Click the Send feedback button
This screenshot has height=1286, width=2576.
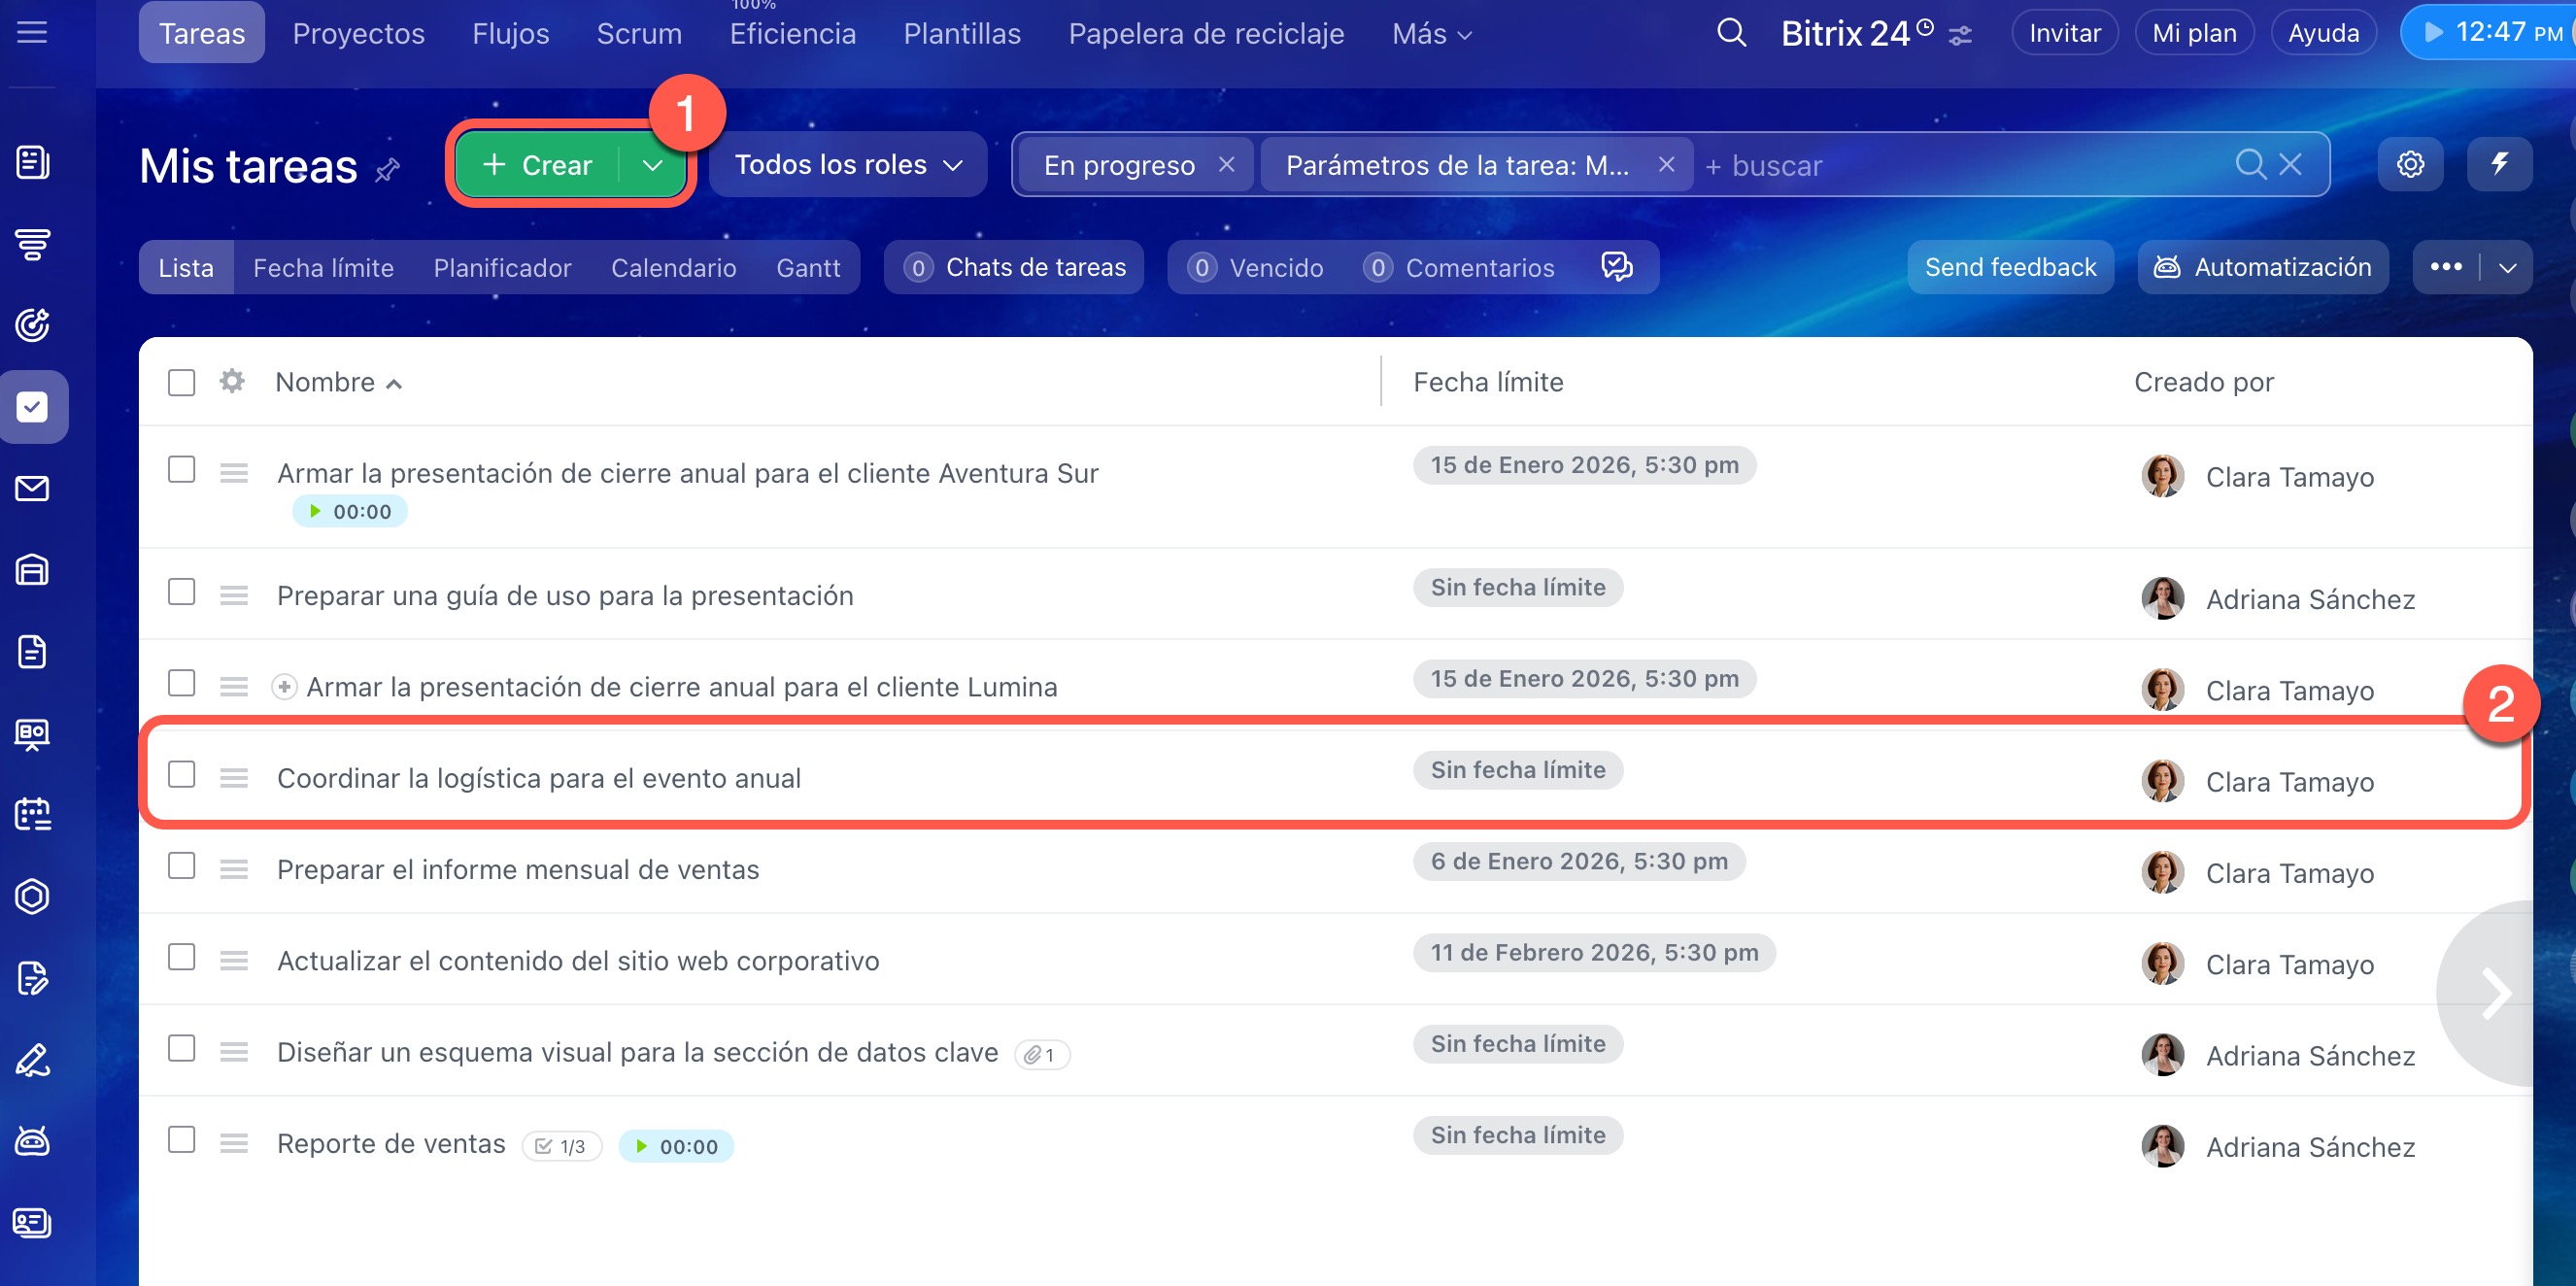pyautogui.click(x=2009, y=267)
